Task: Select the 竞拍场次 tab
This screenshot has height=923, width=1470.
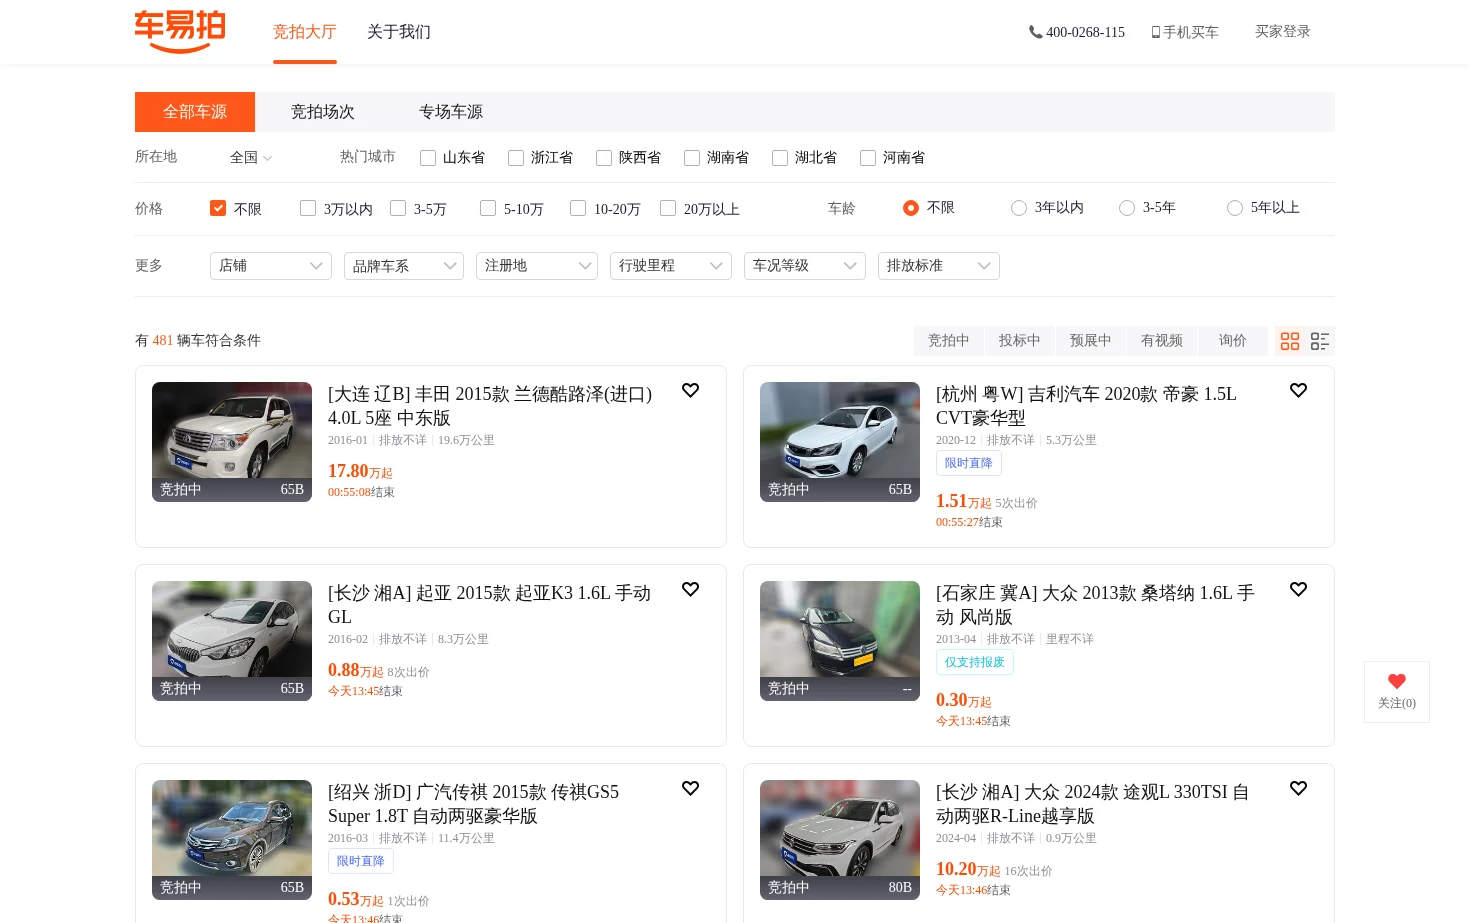Action: tap(323, 112)
